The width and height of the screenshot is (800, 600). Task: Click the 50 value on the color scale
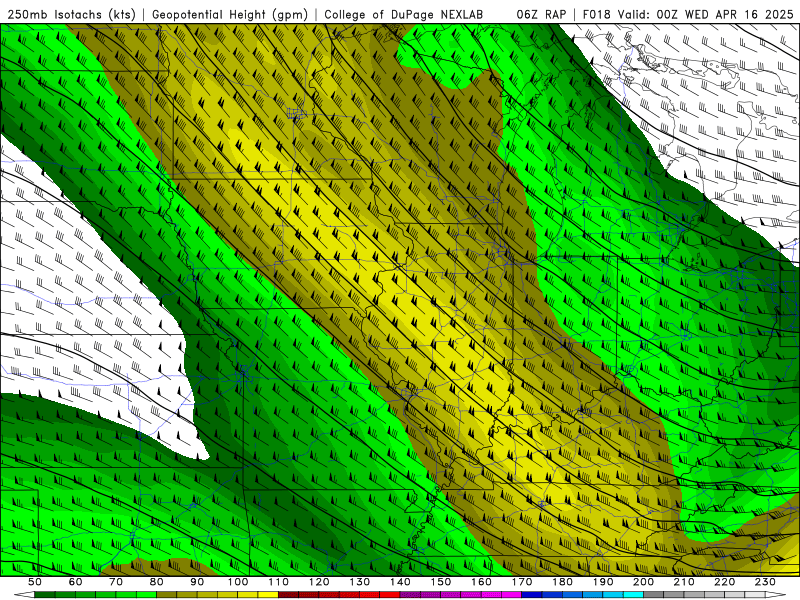coord(35,582)
